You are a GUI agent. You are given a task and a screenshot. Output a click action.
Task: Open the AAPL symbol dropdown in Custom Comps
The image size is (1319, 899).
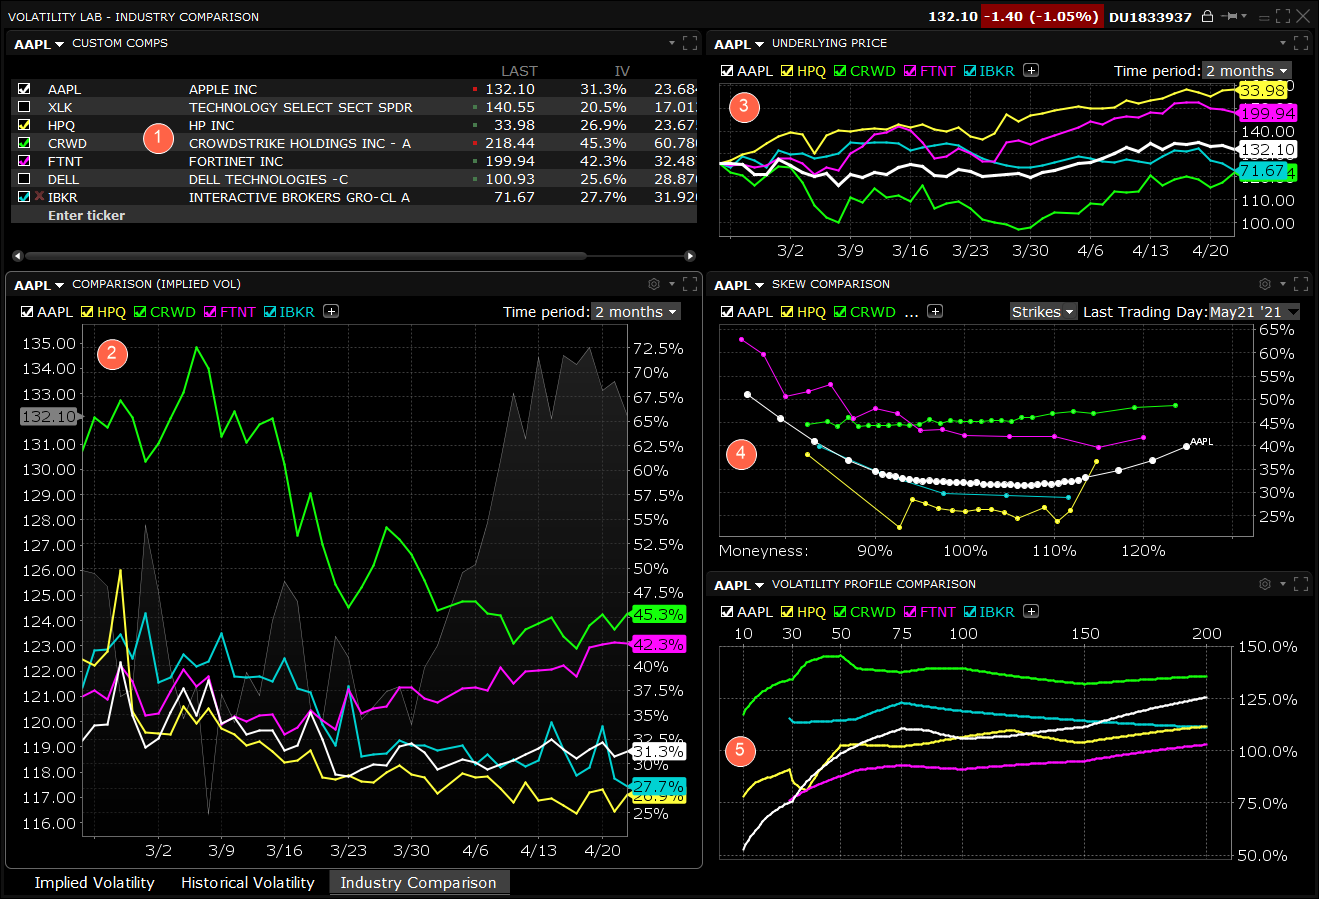coord(39,43)
